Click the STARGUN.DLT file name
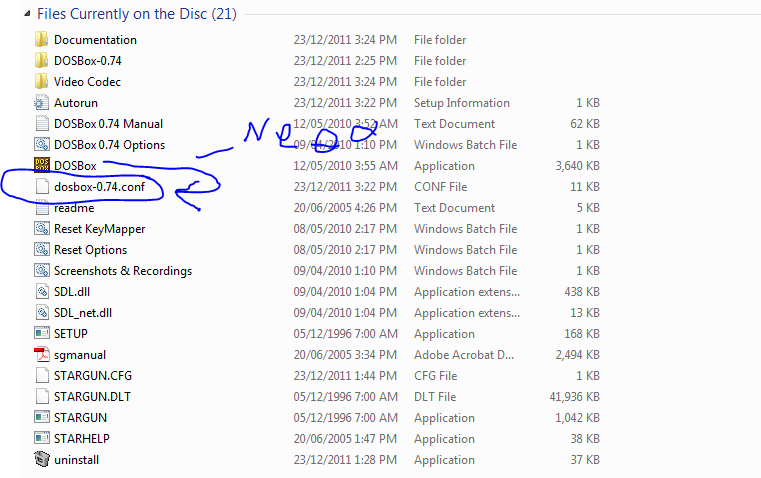The image size is (761, 478). point(93,397)
